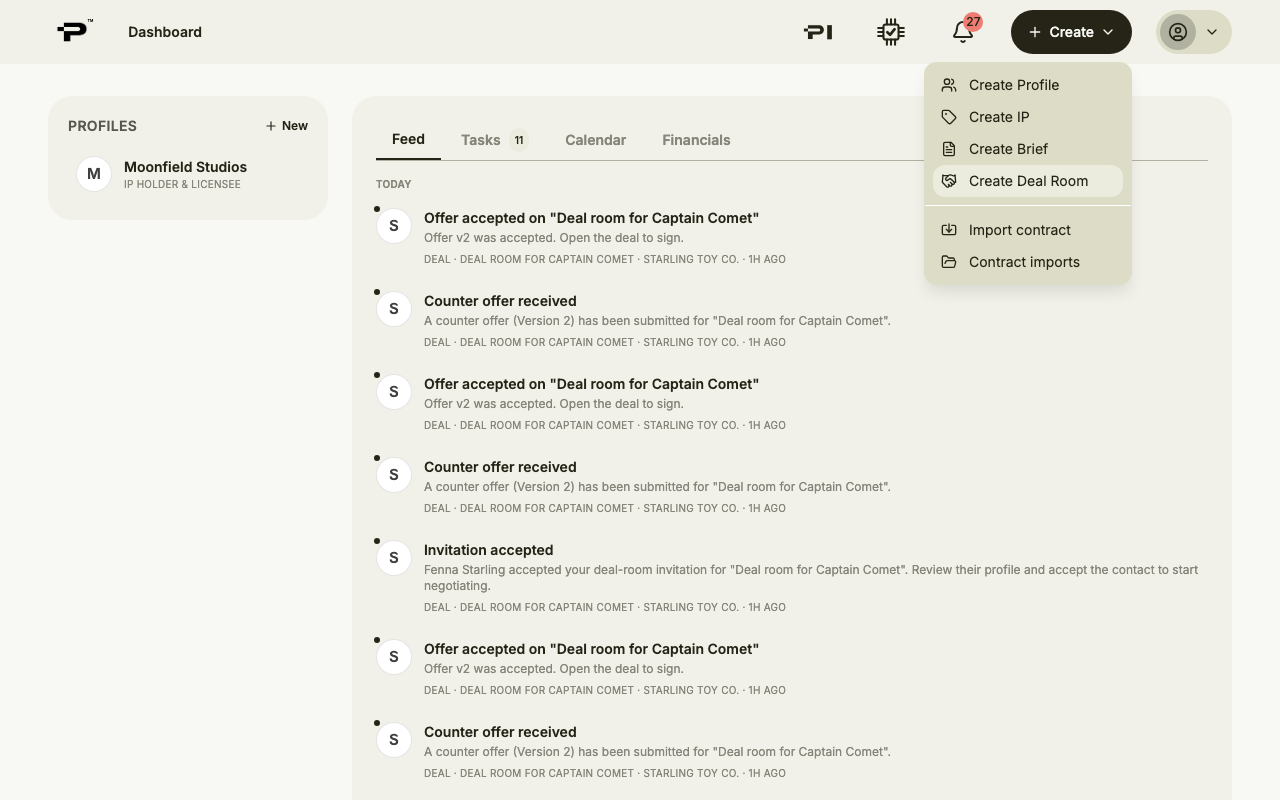Viewport: 1280px width, 800px height.
Task: Collapse the Create dropdown button
Action: [x=1071, y=32]
